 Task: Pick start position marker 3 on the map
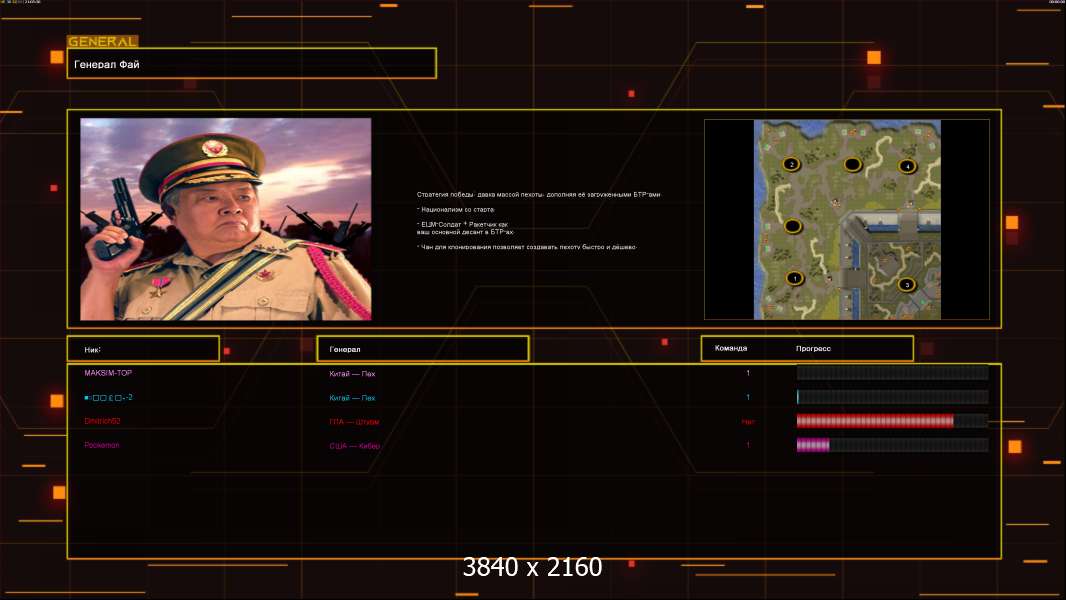(x=907, y=284)
